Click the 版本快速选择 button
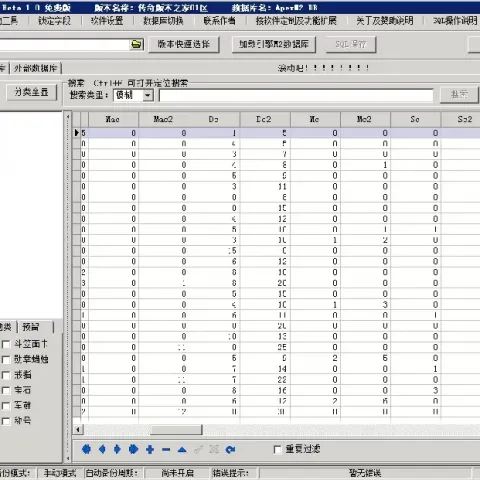480x480 pixels. (x=184, y=44)
